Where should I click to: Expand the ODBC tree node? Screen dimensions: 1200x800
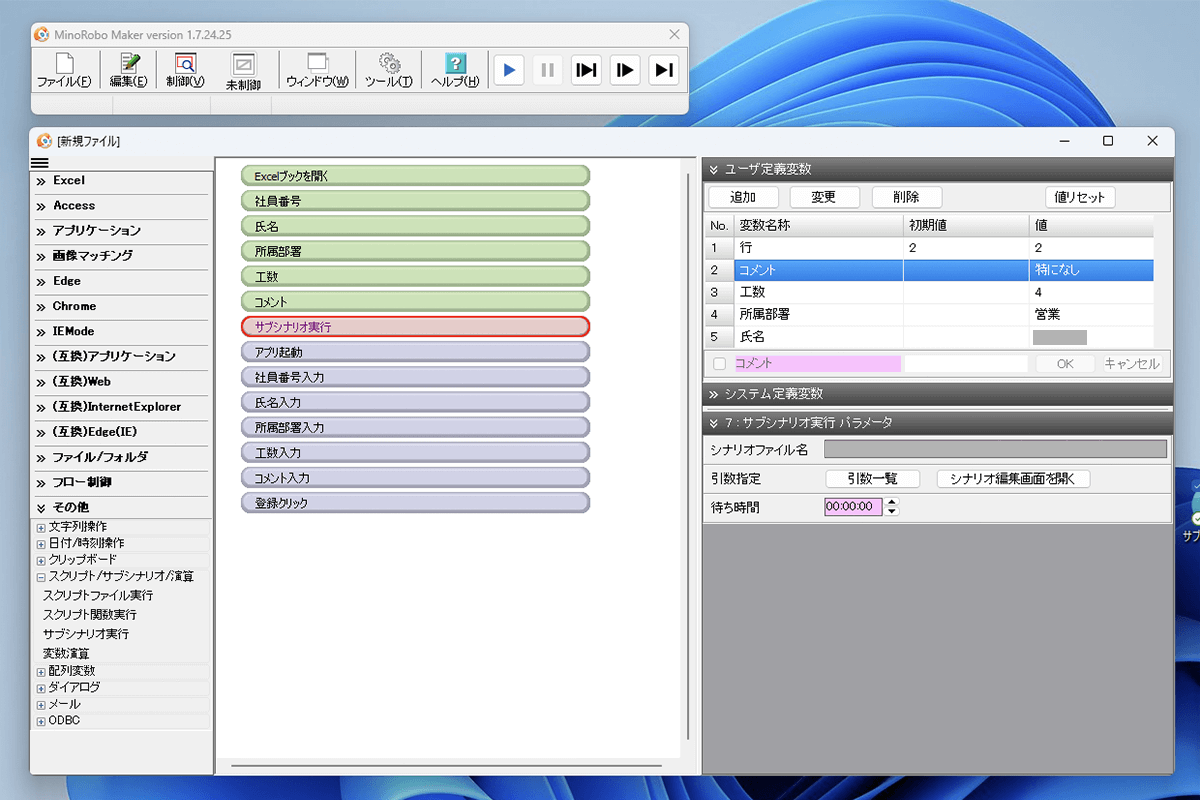[x=41, y=721]
